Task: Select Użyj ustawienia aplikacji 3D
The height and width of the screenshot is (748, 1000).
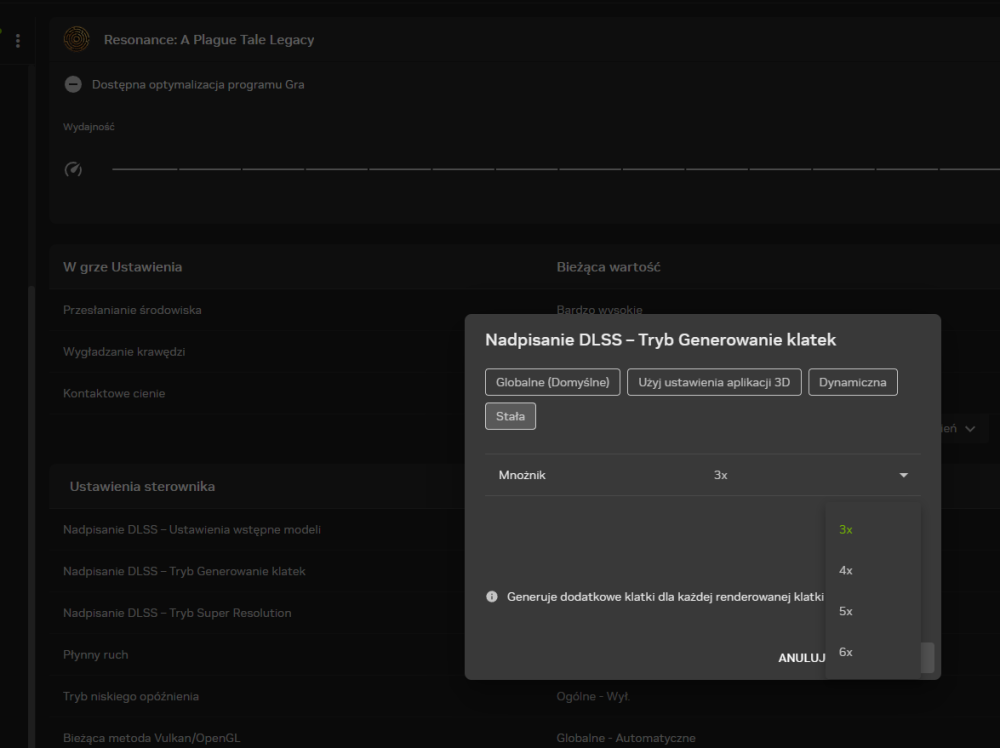Action: click(714, 382)
